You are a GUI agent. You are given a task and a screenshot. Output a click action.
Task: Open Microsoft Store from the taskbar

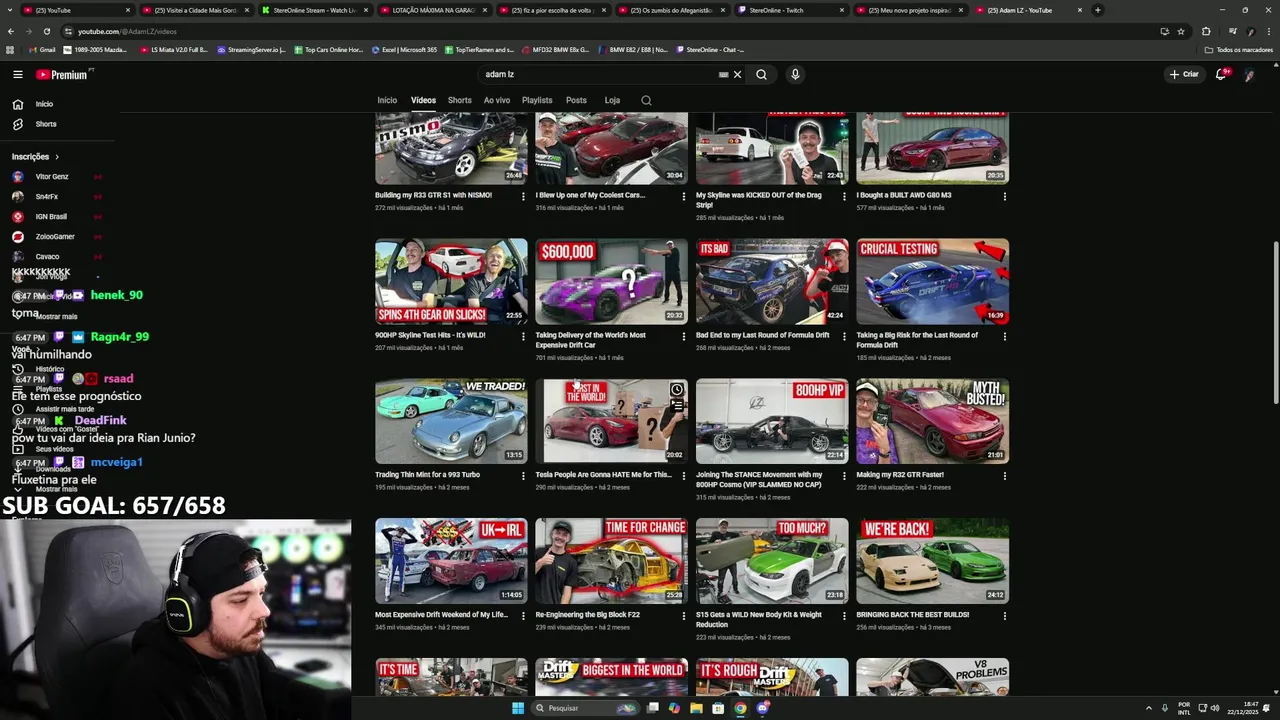[718, 708]
